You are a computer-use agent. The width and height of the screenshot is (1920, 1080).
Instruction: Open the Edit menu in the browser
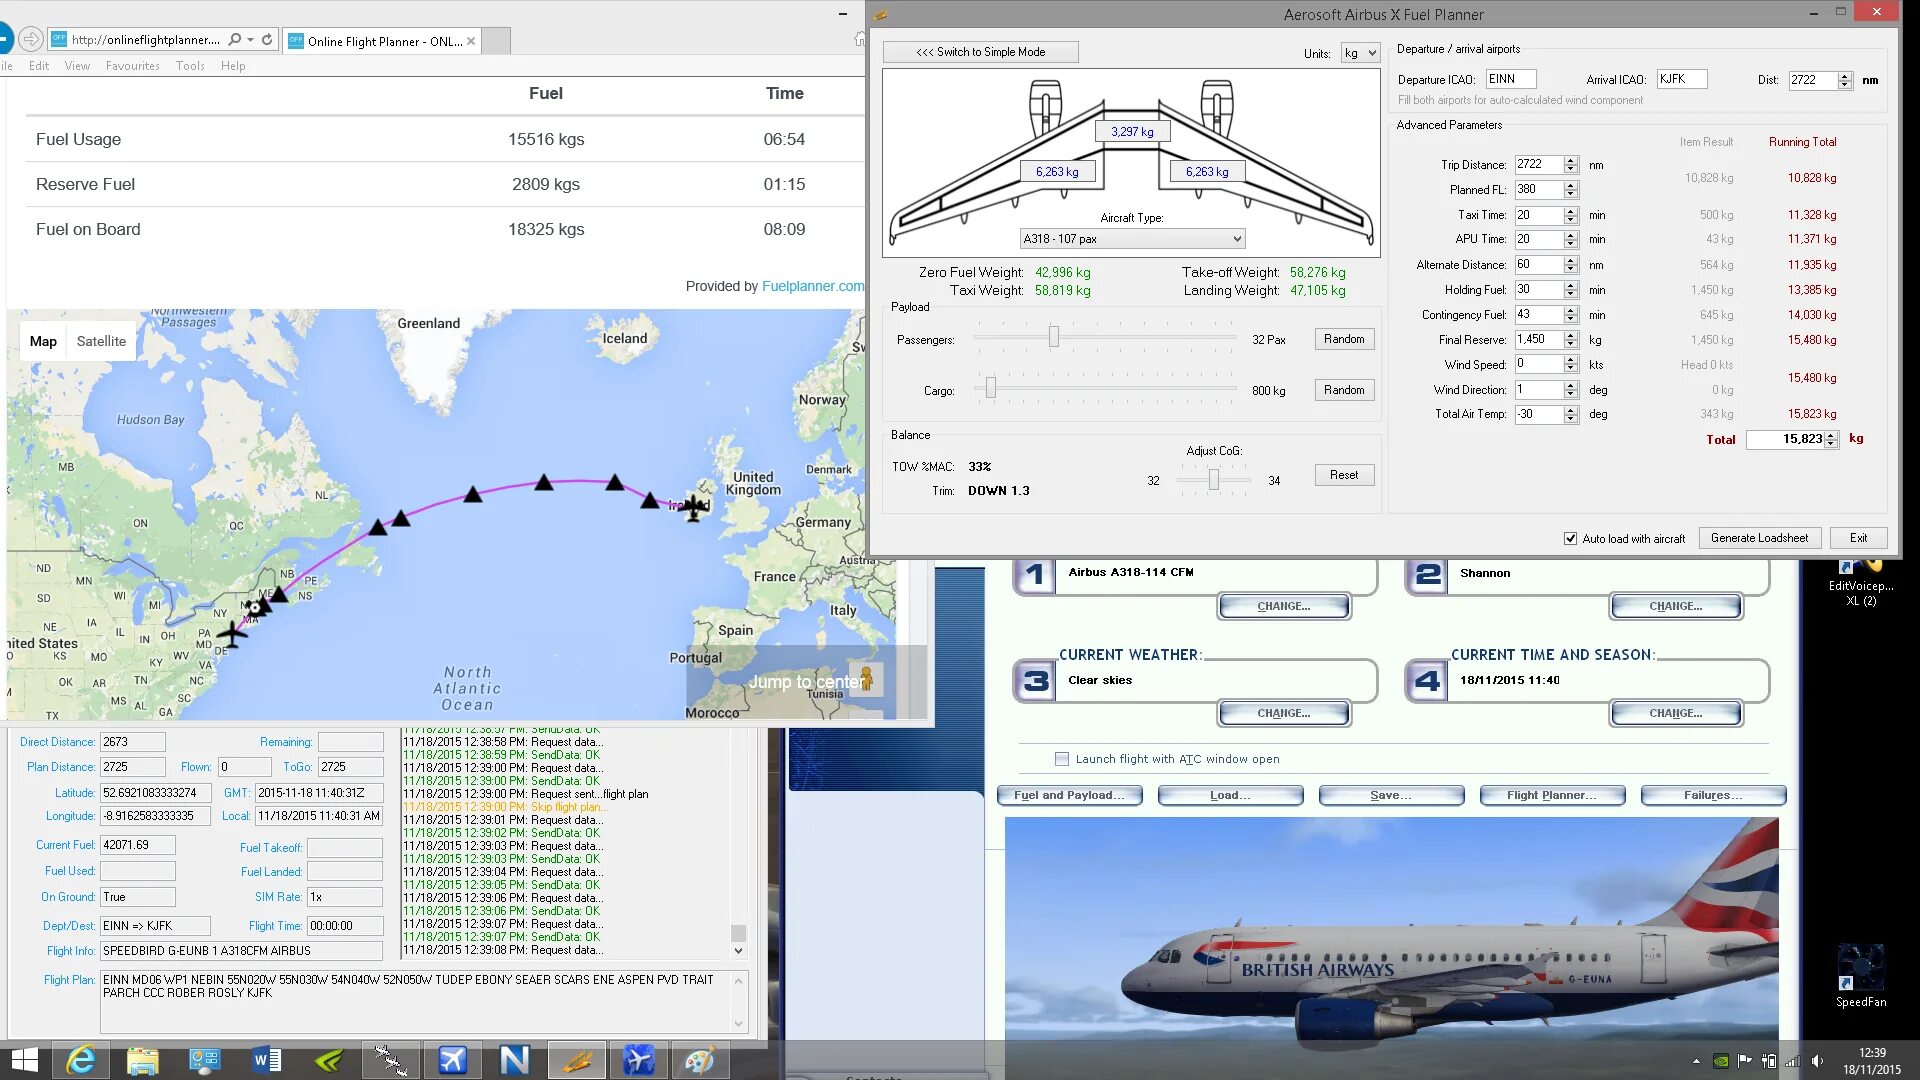click(39, 66)
